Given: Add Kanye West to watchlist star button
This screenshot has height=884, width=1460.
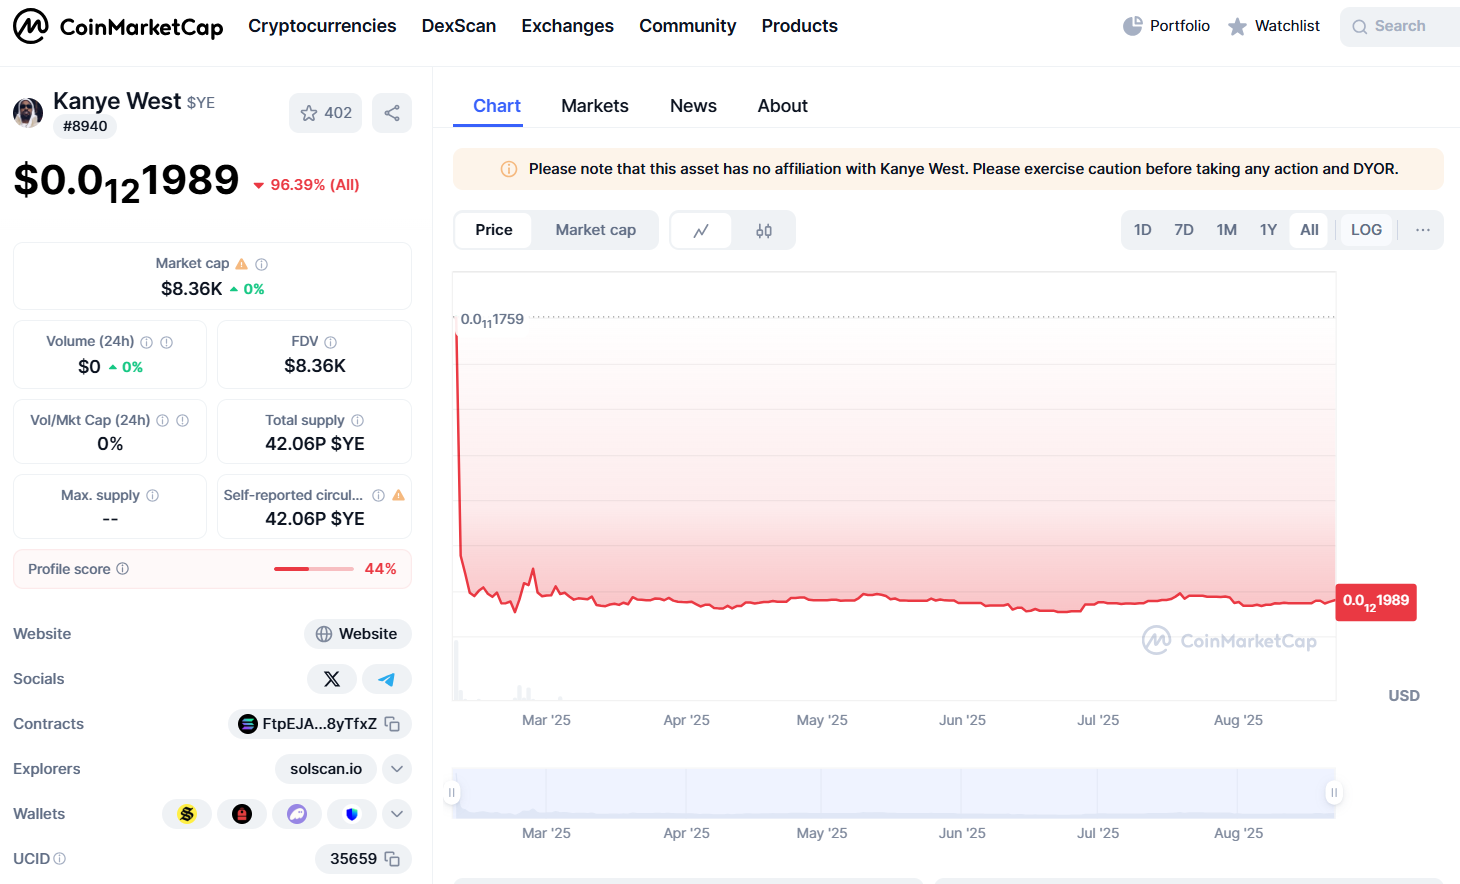Looking at the screenshot, I should [x=325, y=113].
